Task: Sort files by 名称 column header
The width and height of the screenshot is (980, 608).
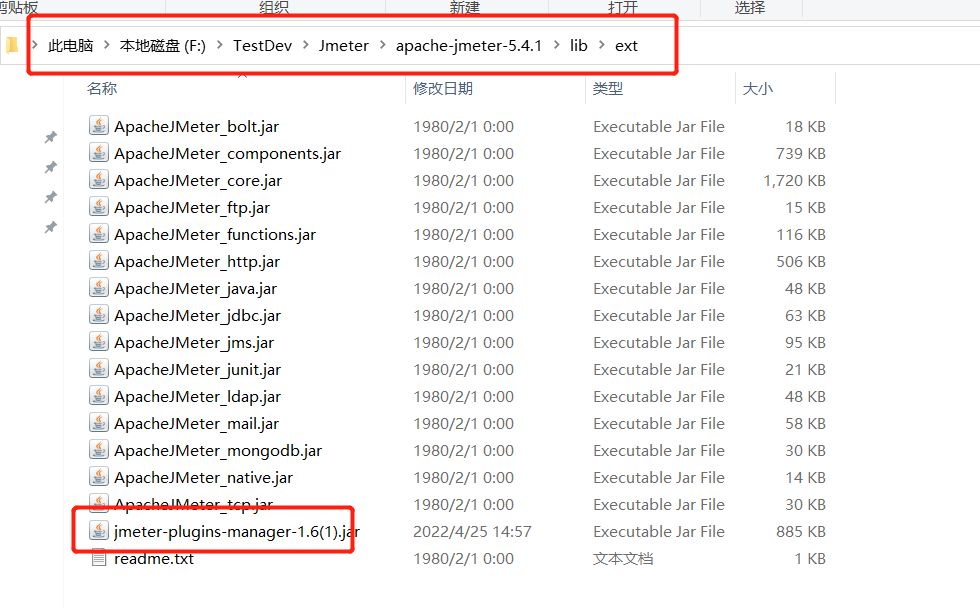Action: pyautogui.click(x=102, y=88)
